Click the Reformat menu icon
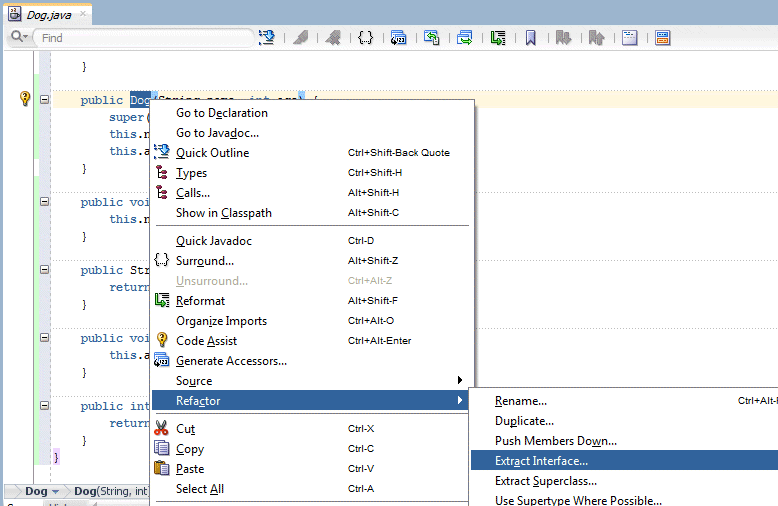 162,300
